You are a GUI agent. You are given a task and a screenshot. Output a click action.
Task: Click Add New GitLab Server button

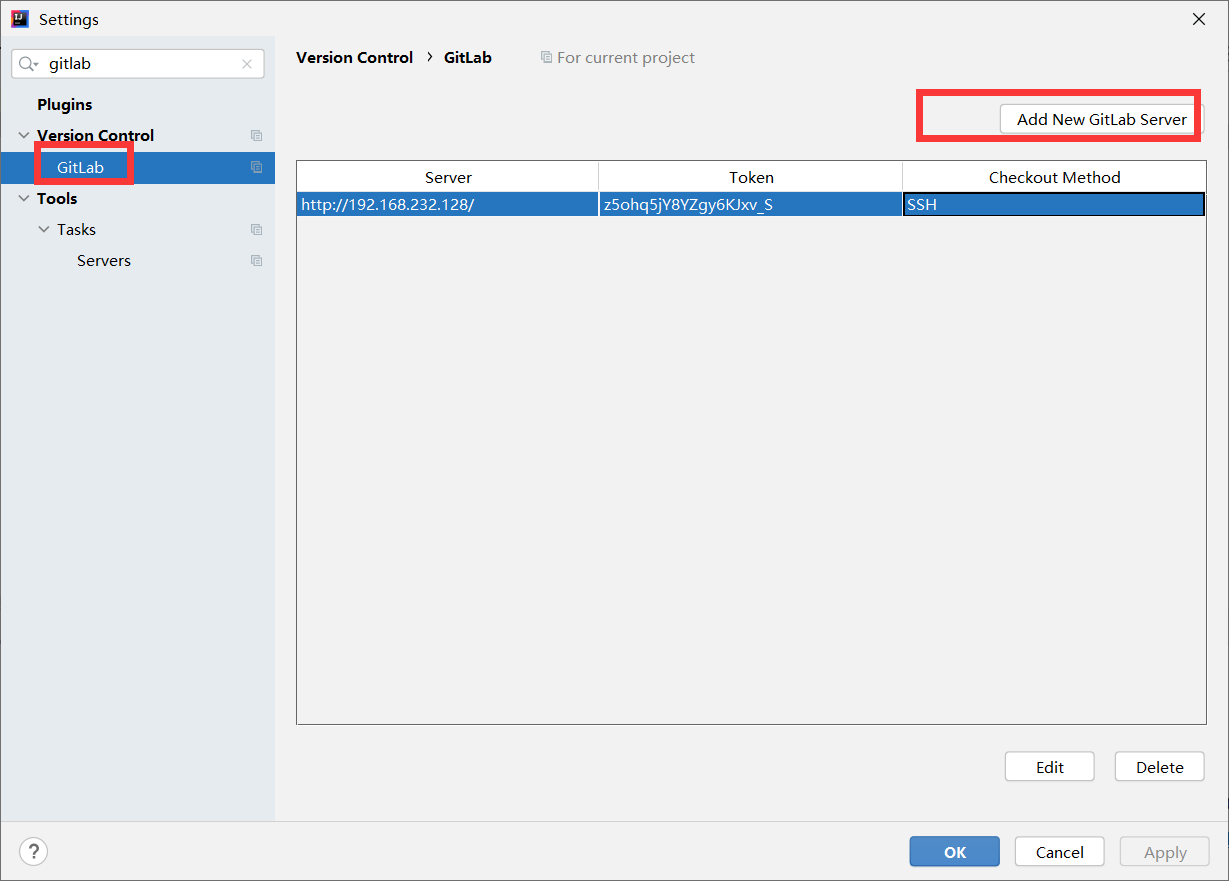[x=1101, y=119]
